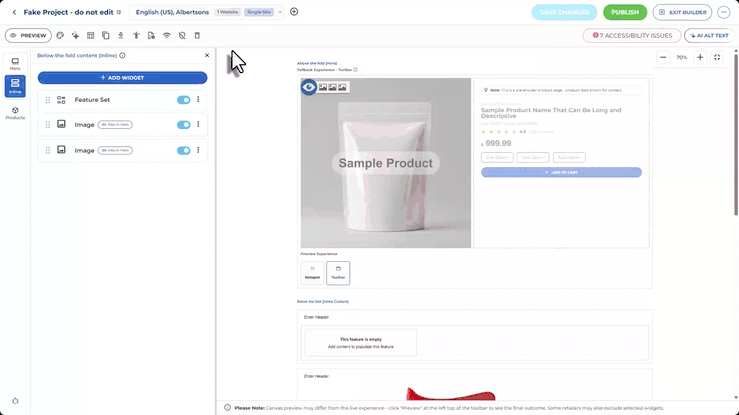Viewport: 739px width, 415px height.
Task: Click the Feature Set row drag handle
Action: [x=48, y=100]
